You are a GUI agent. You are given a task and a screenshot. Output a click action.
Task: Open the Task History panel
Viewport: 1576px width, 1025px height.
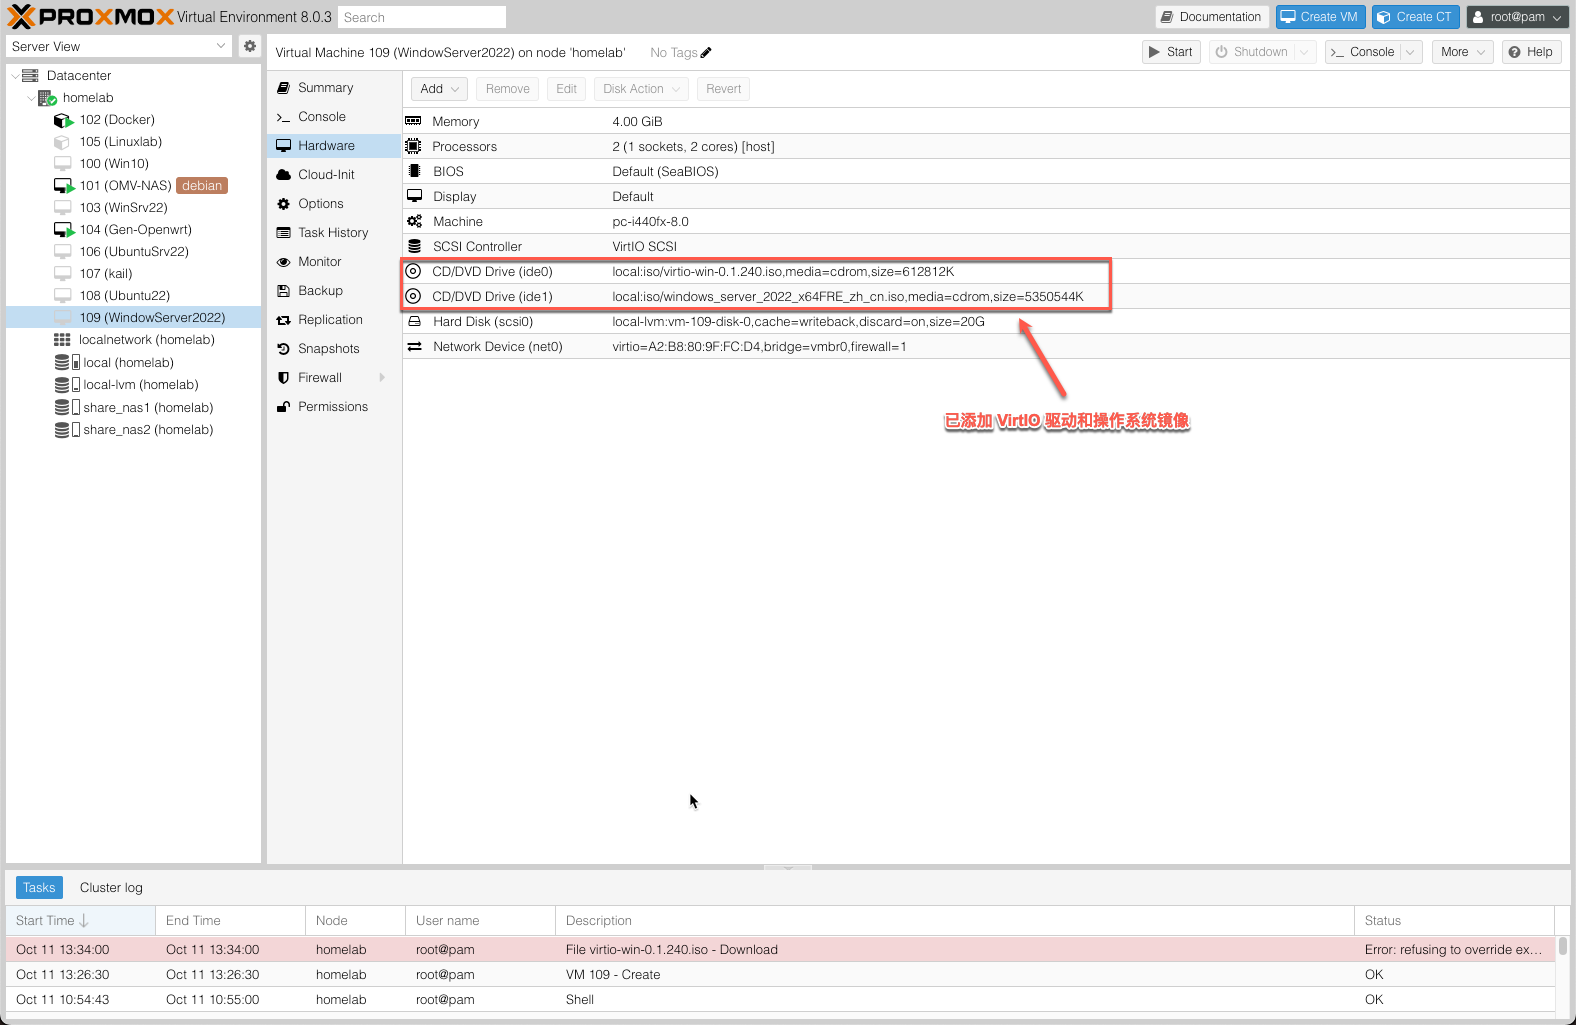click(x=334, y=233)
